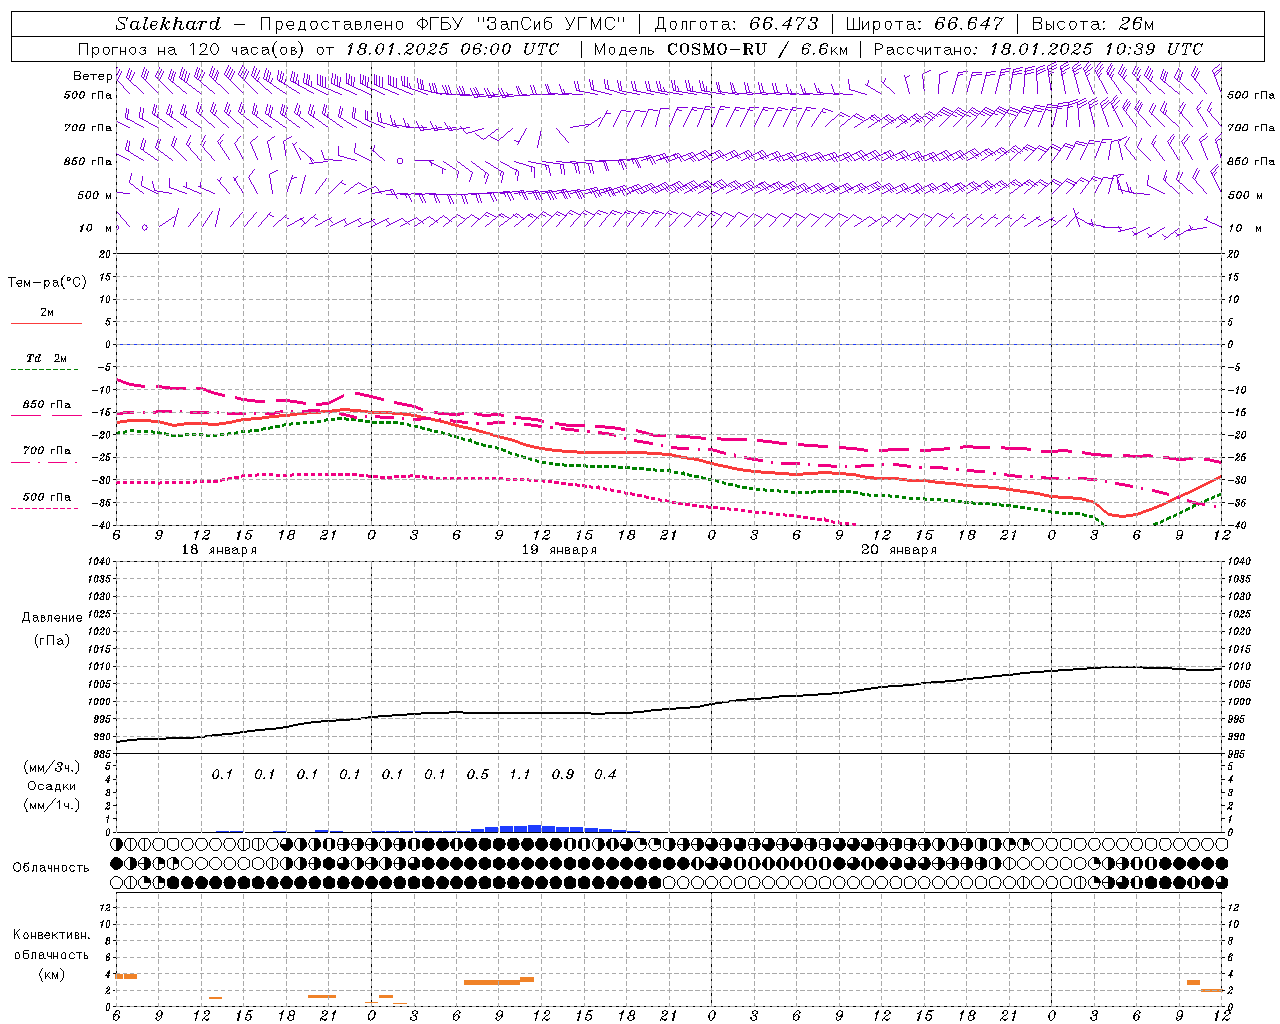
Task: Click the Тем-ра(°C) temperature panel label
Action: click(47, 283)
